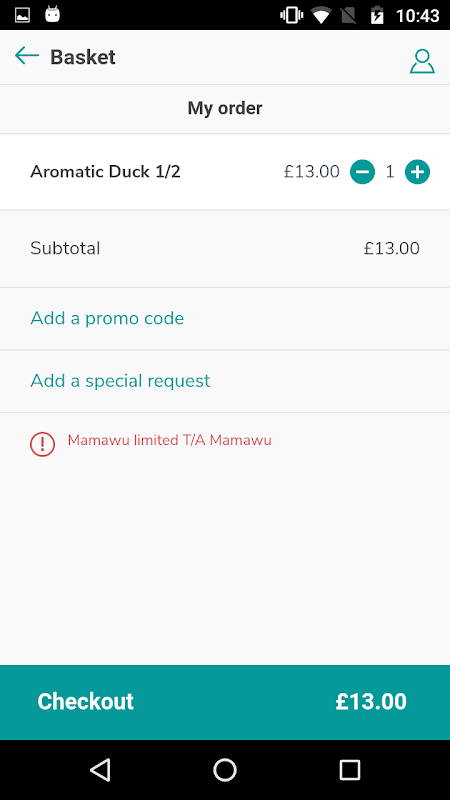Open the user profile icon

(422, 61)
